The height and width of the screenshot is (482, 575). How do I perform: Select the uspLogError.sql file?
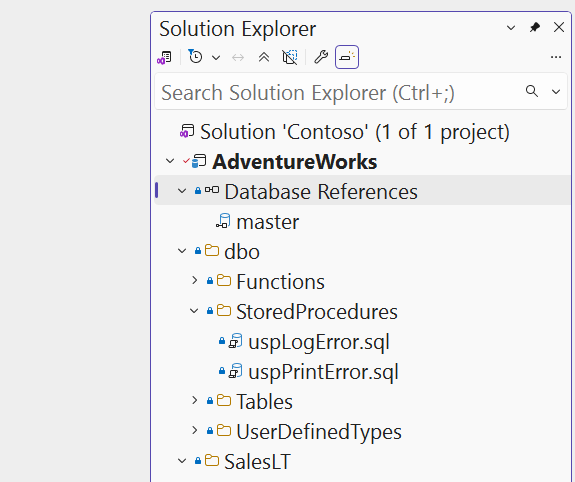319,342
